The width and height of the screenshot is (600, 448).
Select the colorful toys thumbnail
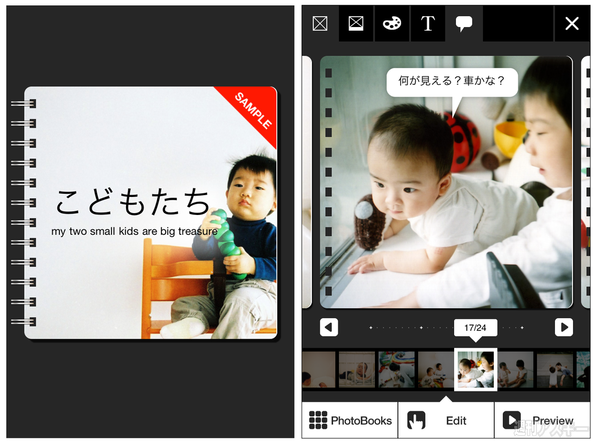(x=396, y=370)
